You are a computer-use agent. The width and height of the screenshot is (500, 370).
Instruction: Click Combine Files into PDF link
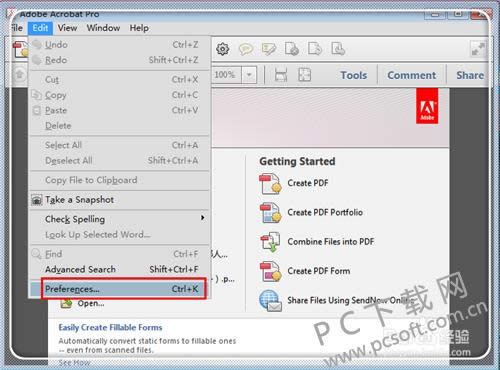click(x=331, y=242)
